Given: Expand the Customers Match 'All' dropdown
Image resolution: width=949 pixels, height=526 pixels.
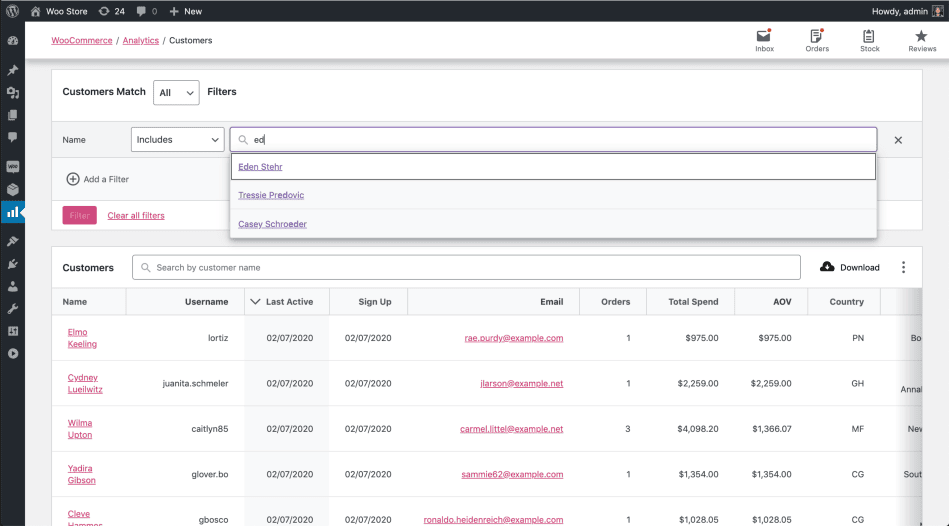Looking at the screenshot, I should pos(176,93).
